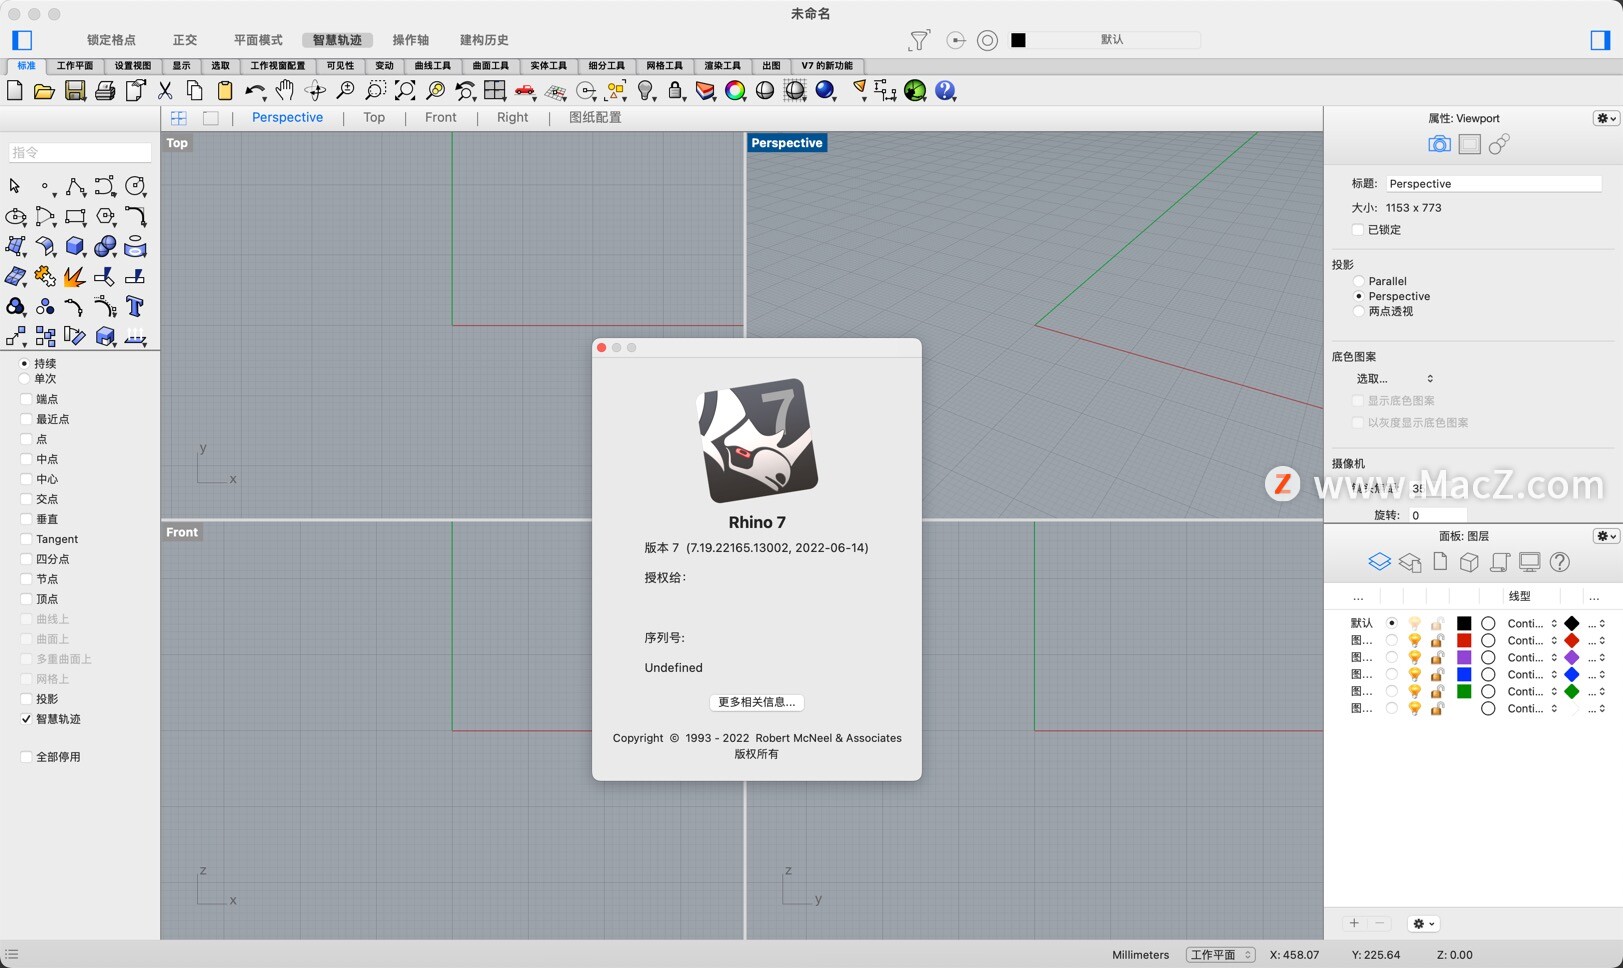Click the red car icon in toolbar
This screenshot has width=1623, height=968.
[x=525, y=91]
